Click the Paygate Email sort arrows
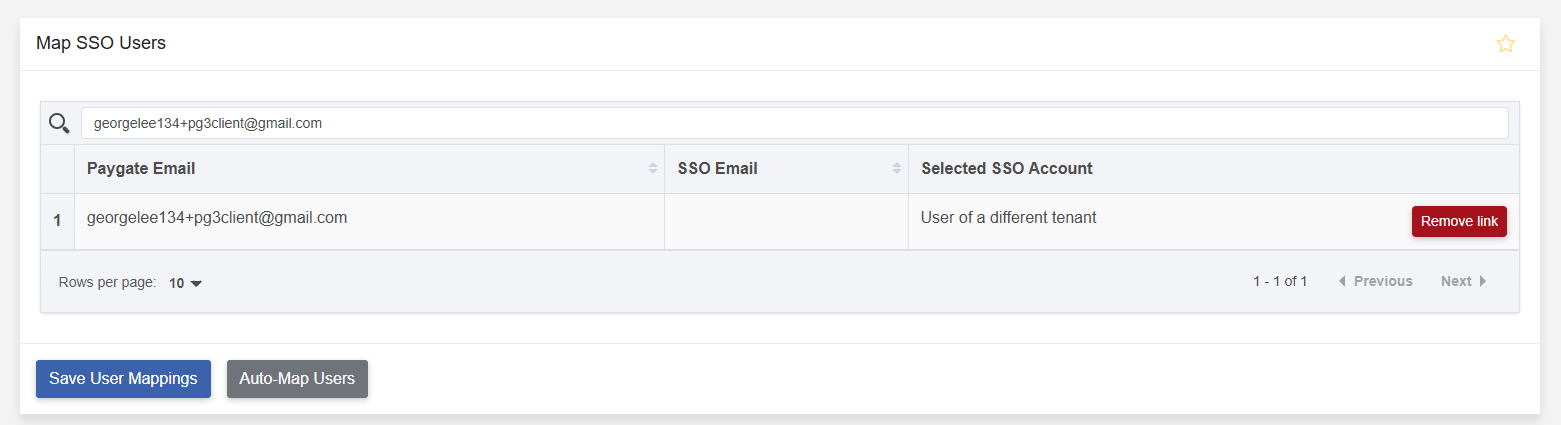 pos(653,169)
